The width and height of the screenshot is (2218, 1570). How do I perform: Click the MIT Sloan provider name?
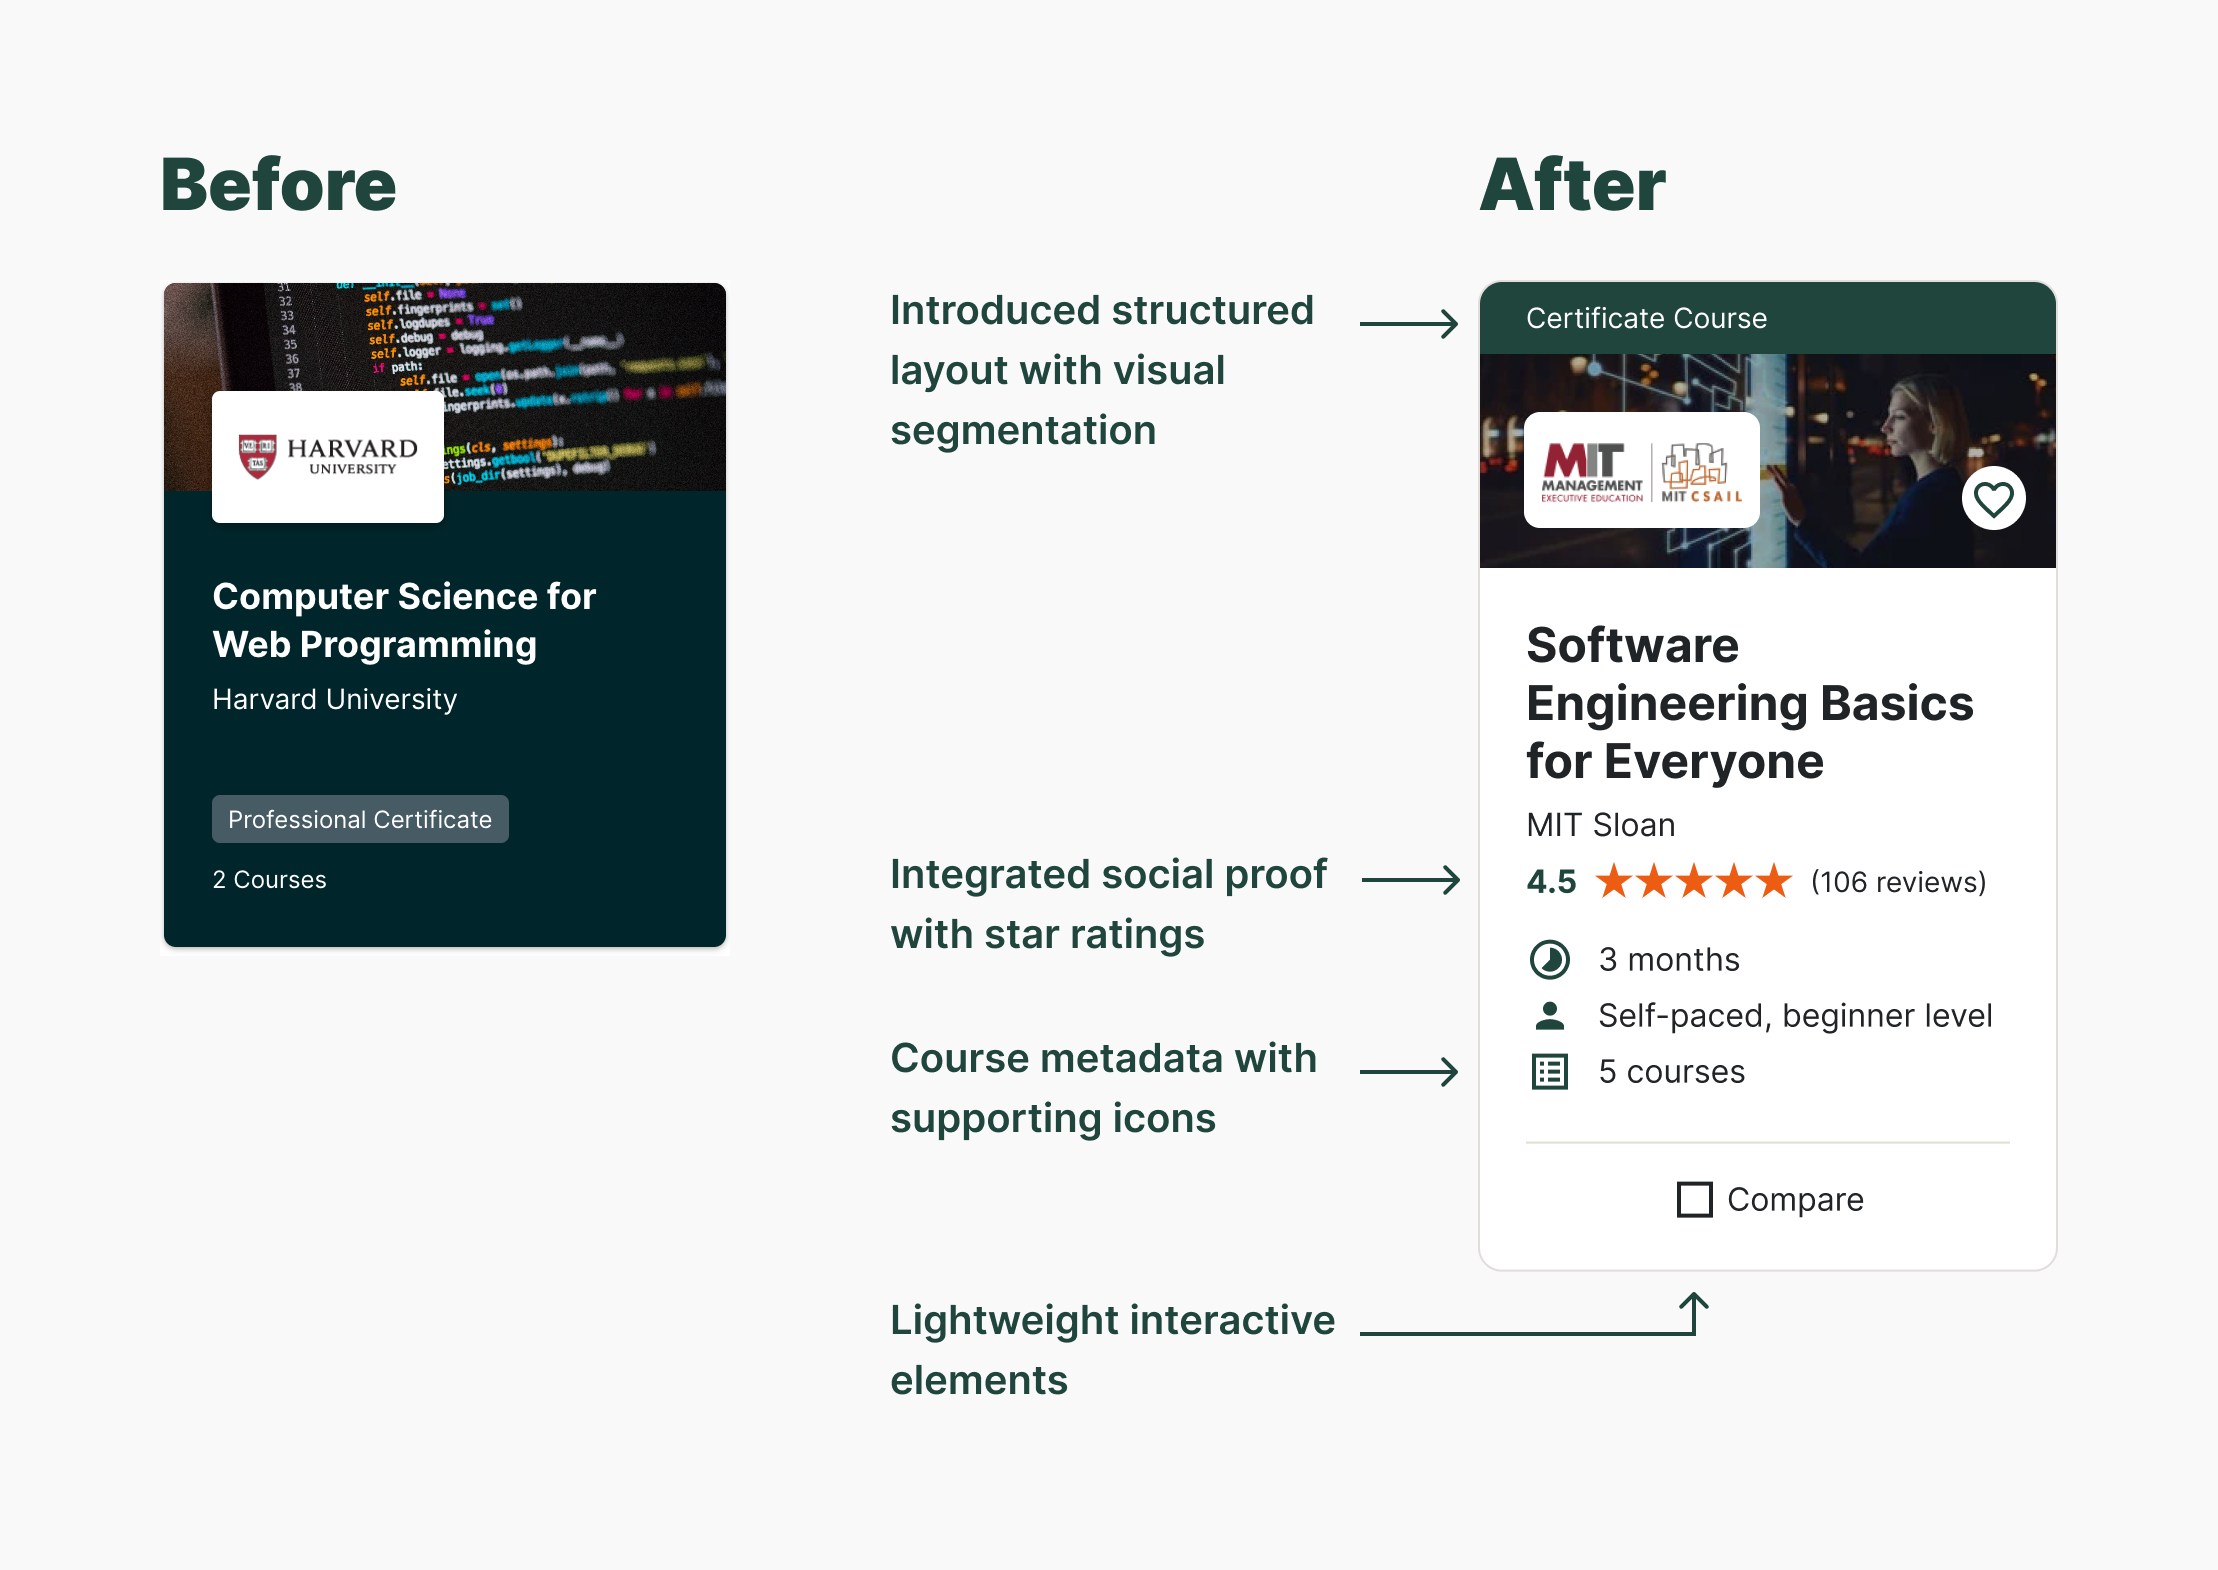(x=1600, y=825)
